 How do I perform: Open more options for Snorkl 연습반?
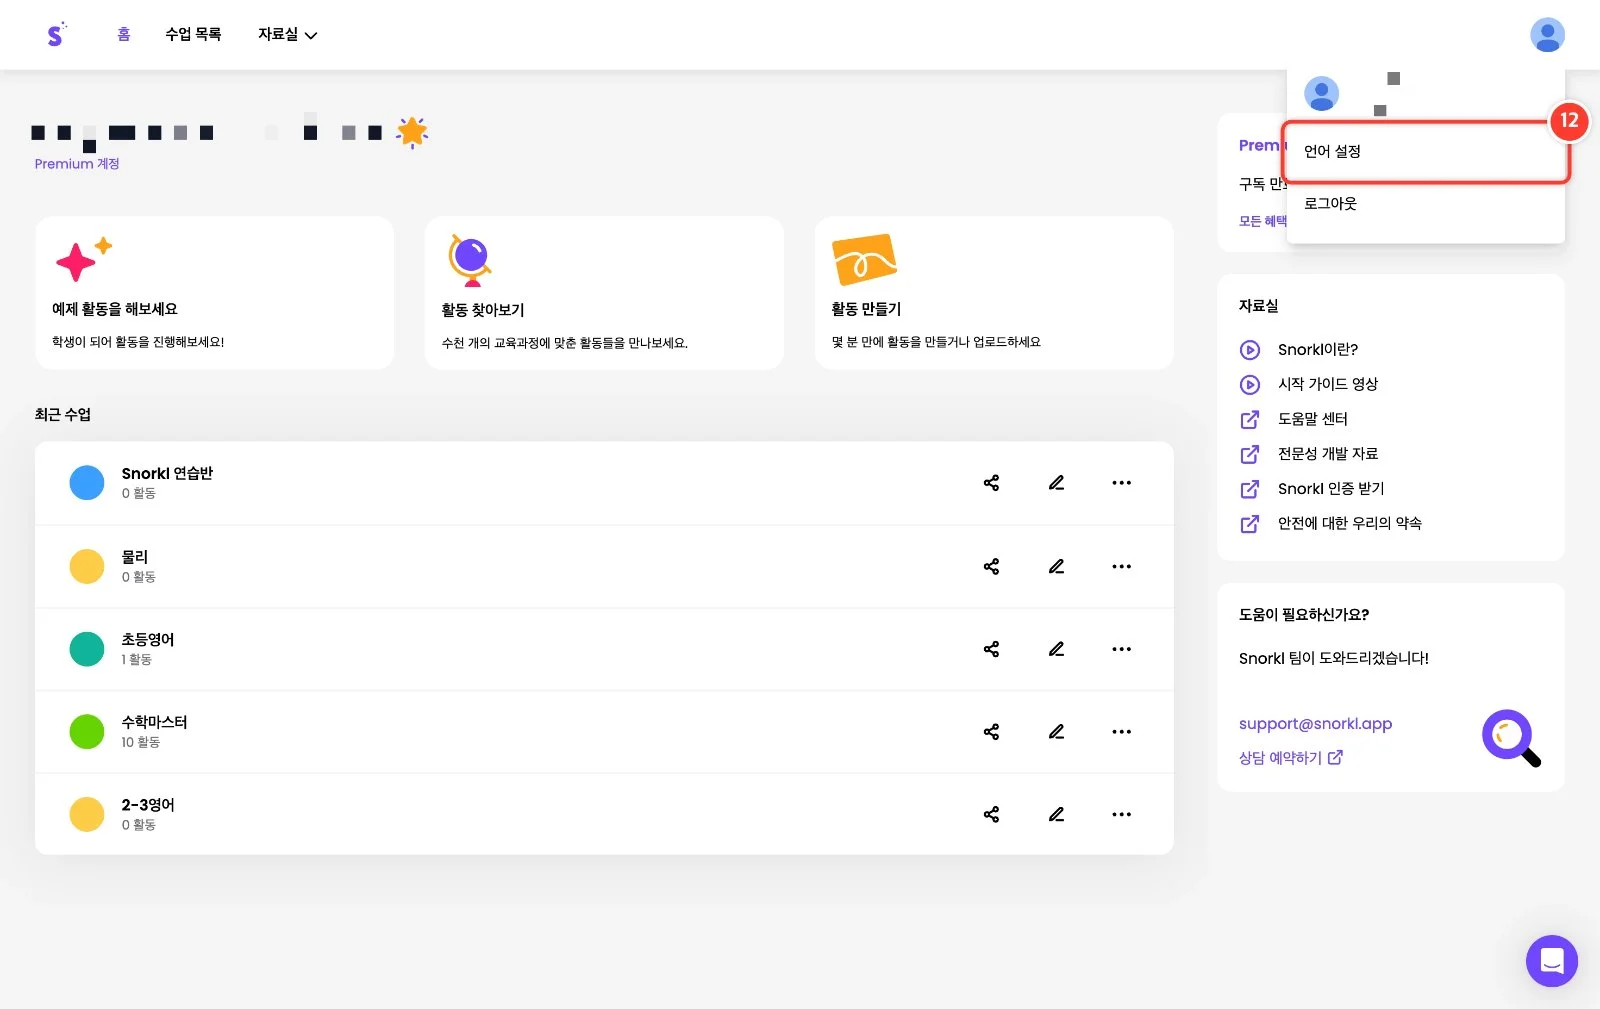coord(1121,483)
